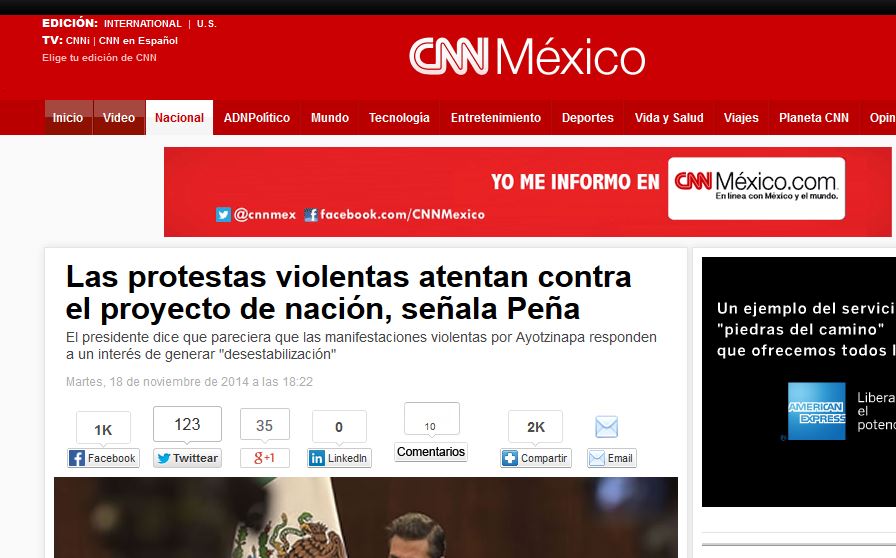Share article via Facebook button

click(x=103, y=458)
